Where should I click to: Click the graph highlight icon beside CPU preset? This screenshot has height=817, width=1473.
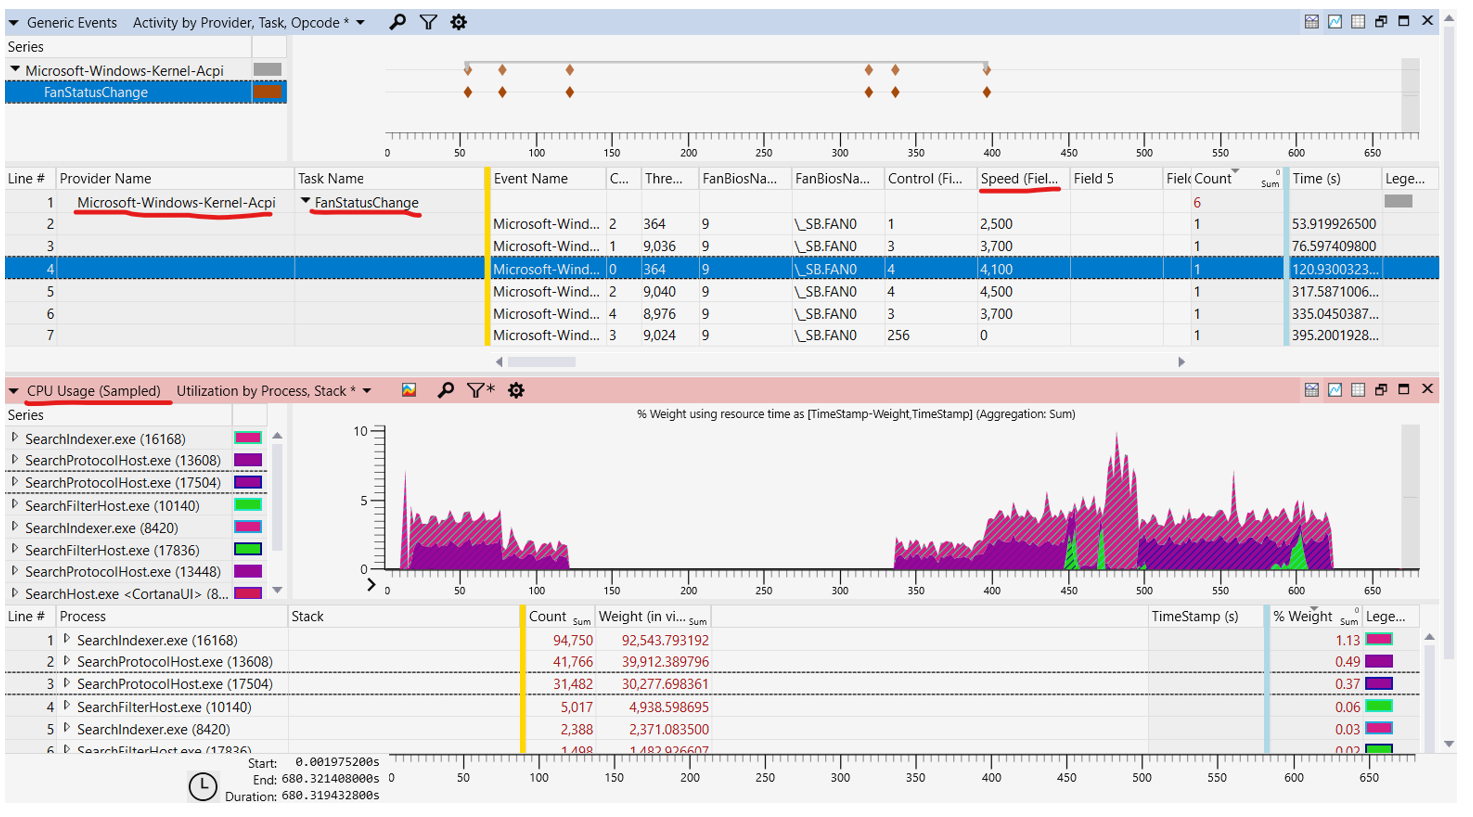[409, 390]
